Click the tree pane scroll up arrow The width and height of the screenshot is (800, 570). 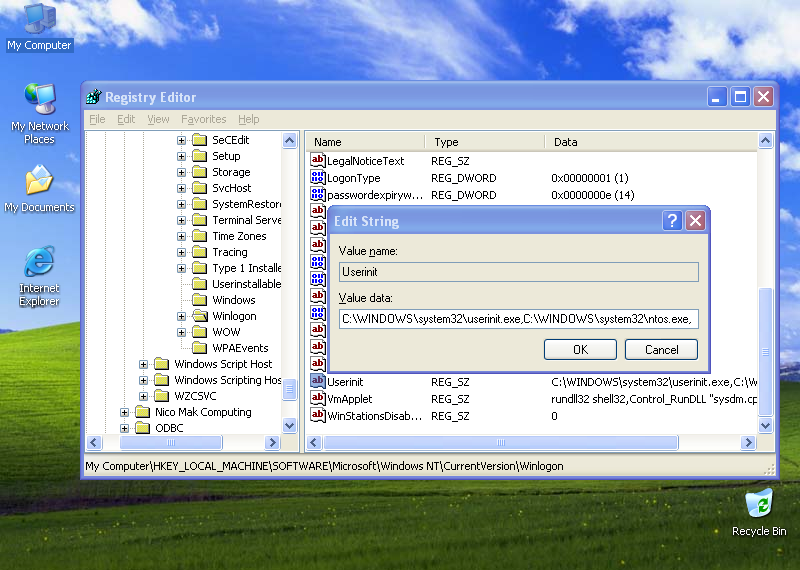tap(289, 140)
